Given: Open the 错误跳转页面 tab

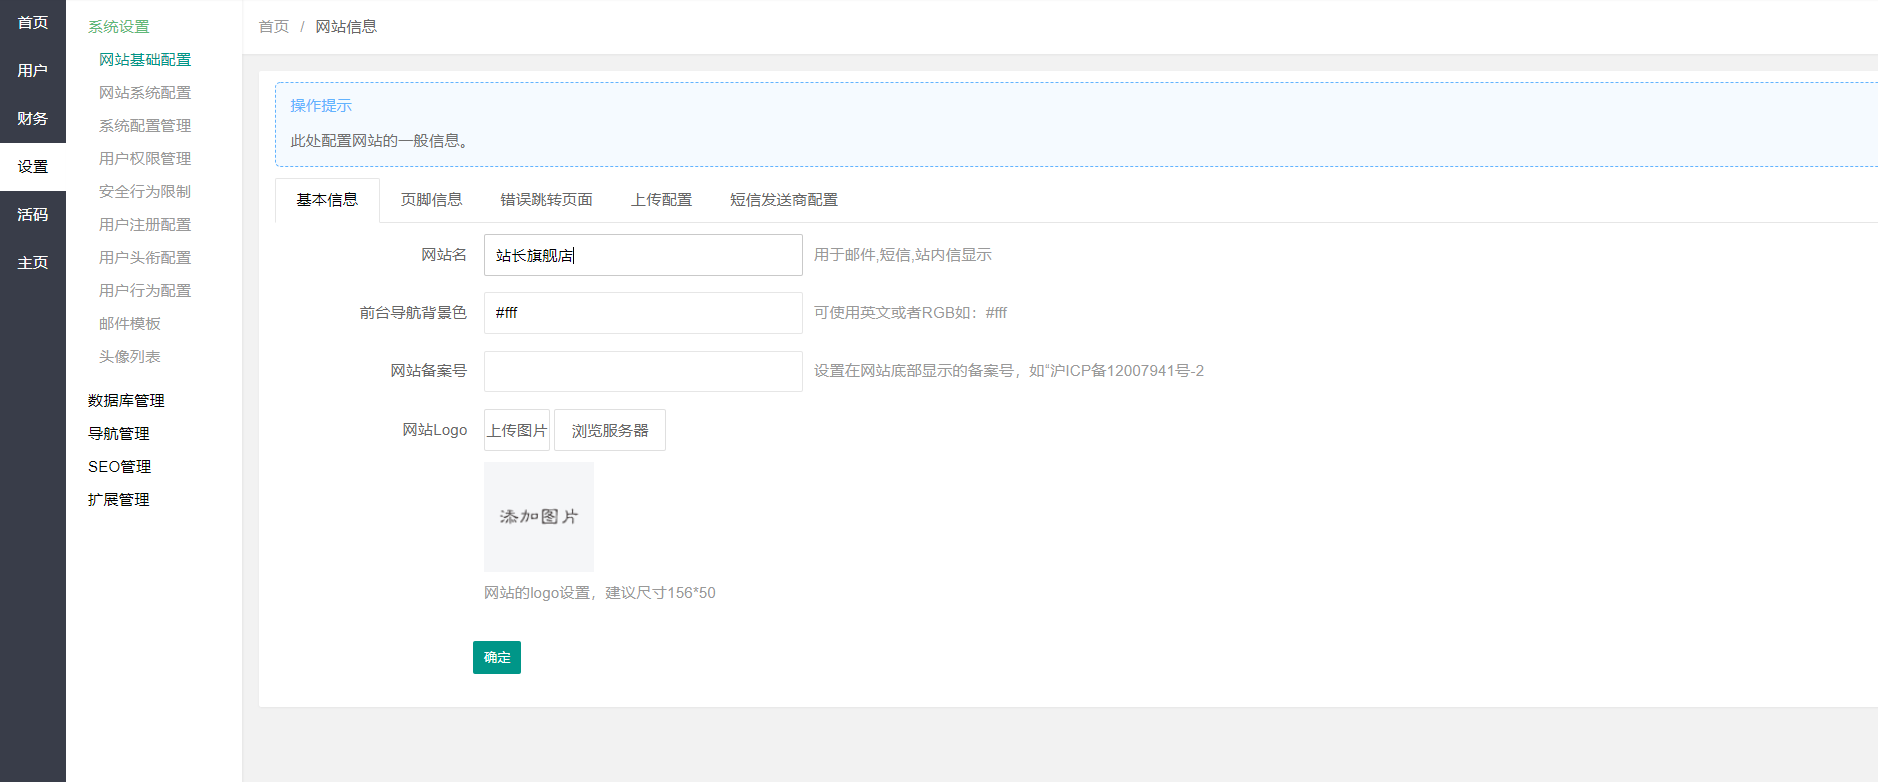Looking at the screenshot, I should [546, 200].
